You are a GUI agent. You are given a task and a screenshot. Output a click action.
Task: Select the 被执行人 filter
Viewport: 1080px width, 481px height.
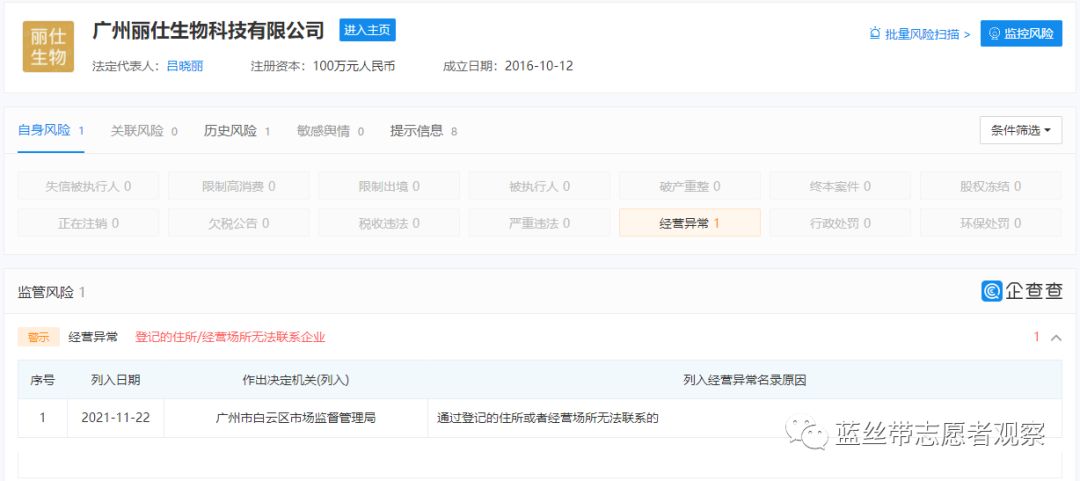[539, 186]
